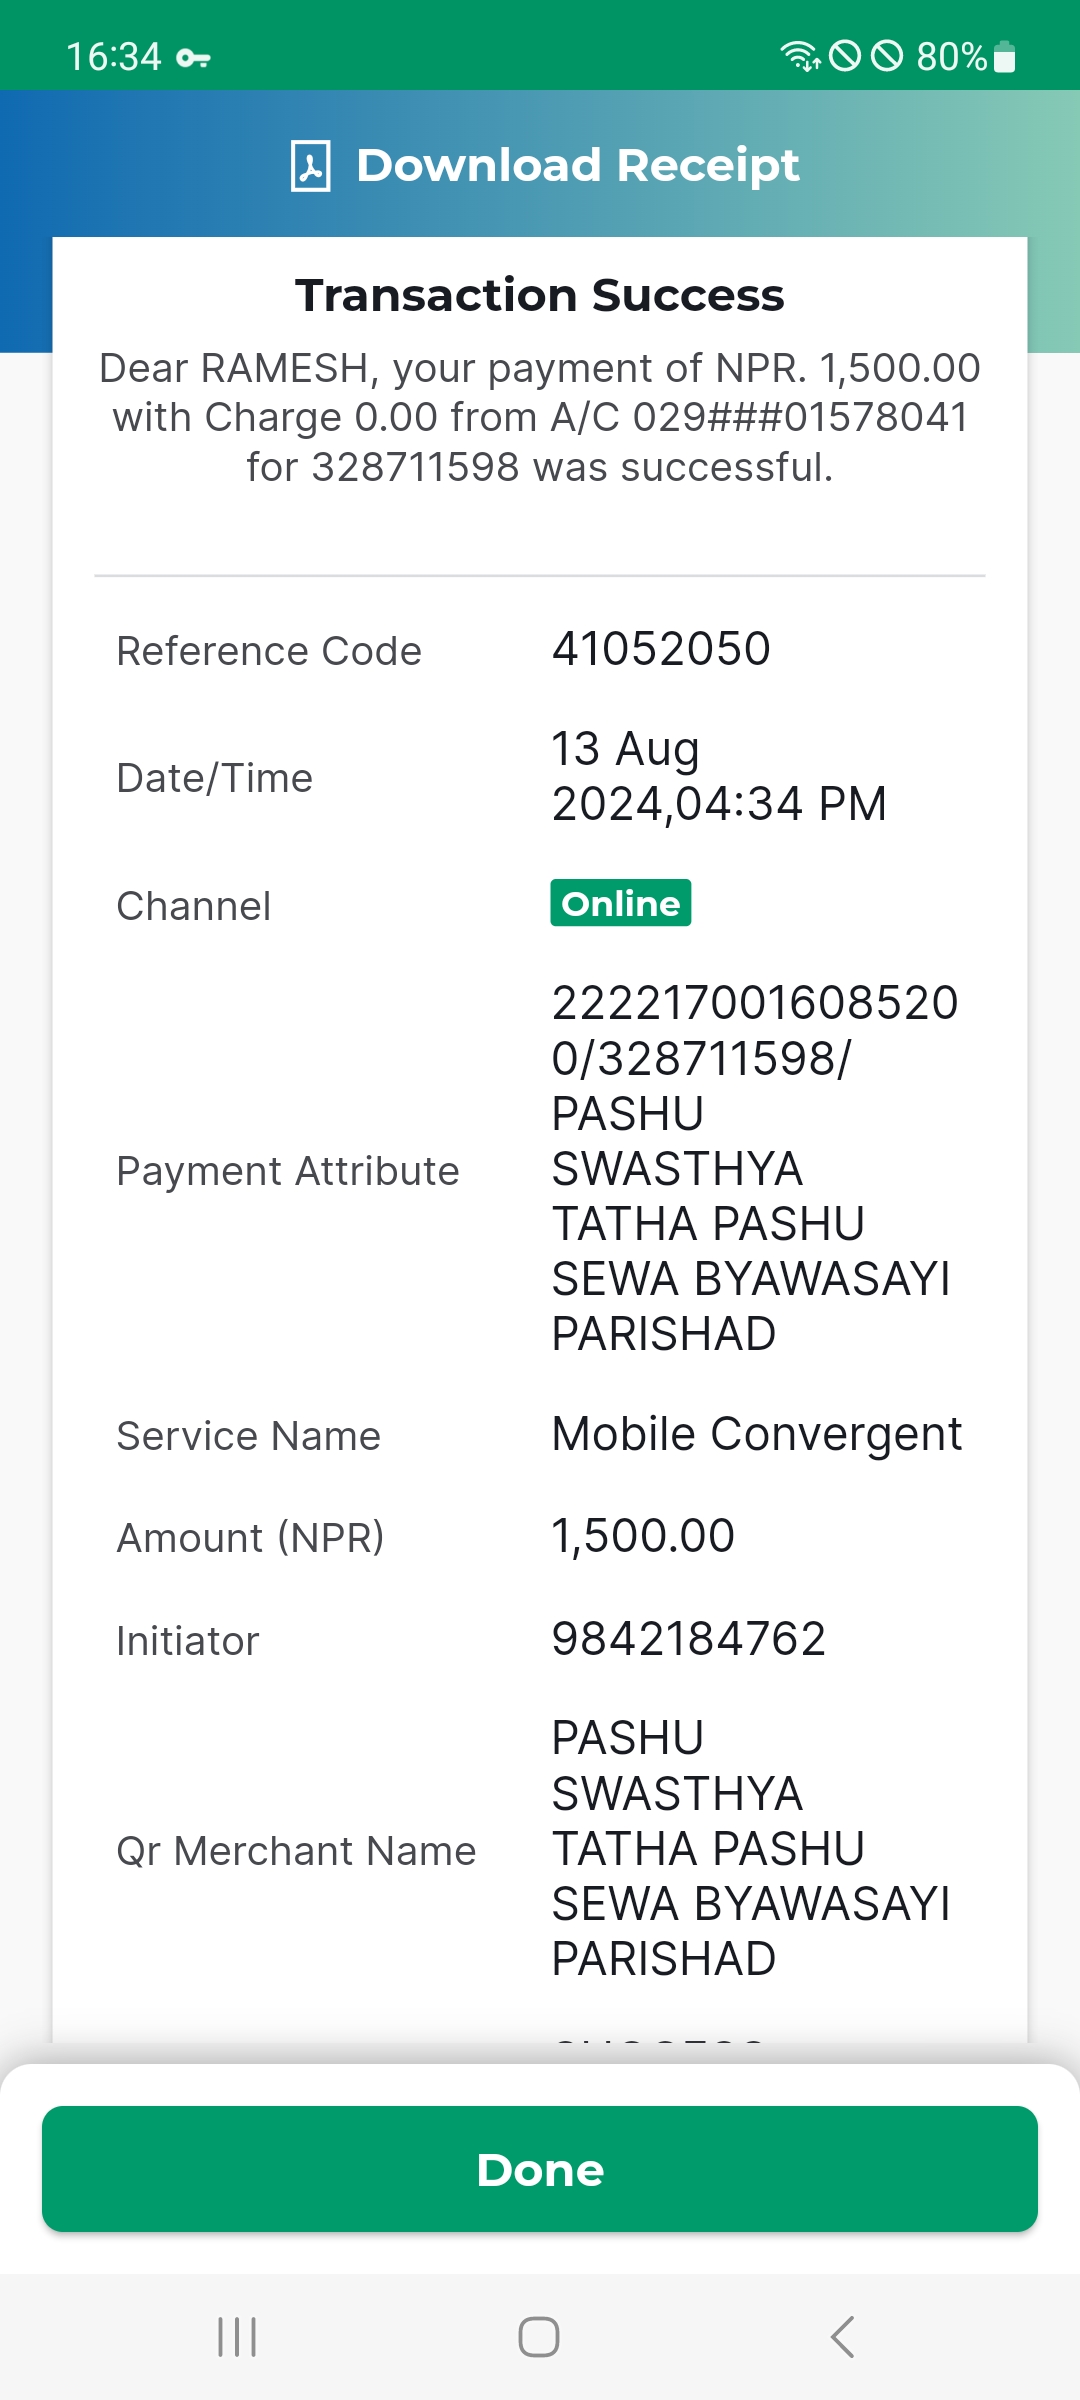Tap the first blocked-circle status icon
Image resolution: width=1080 pixels, height=2400 pixels.
[x=845, y=56]
